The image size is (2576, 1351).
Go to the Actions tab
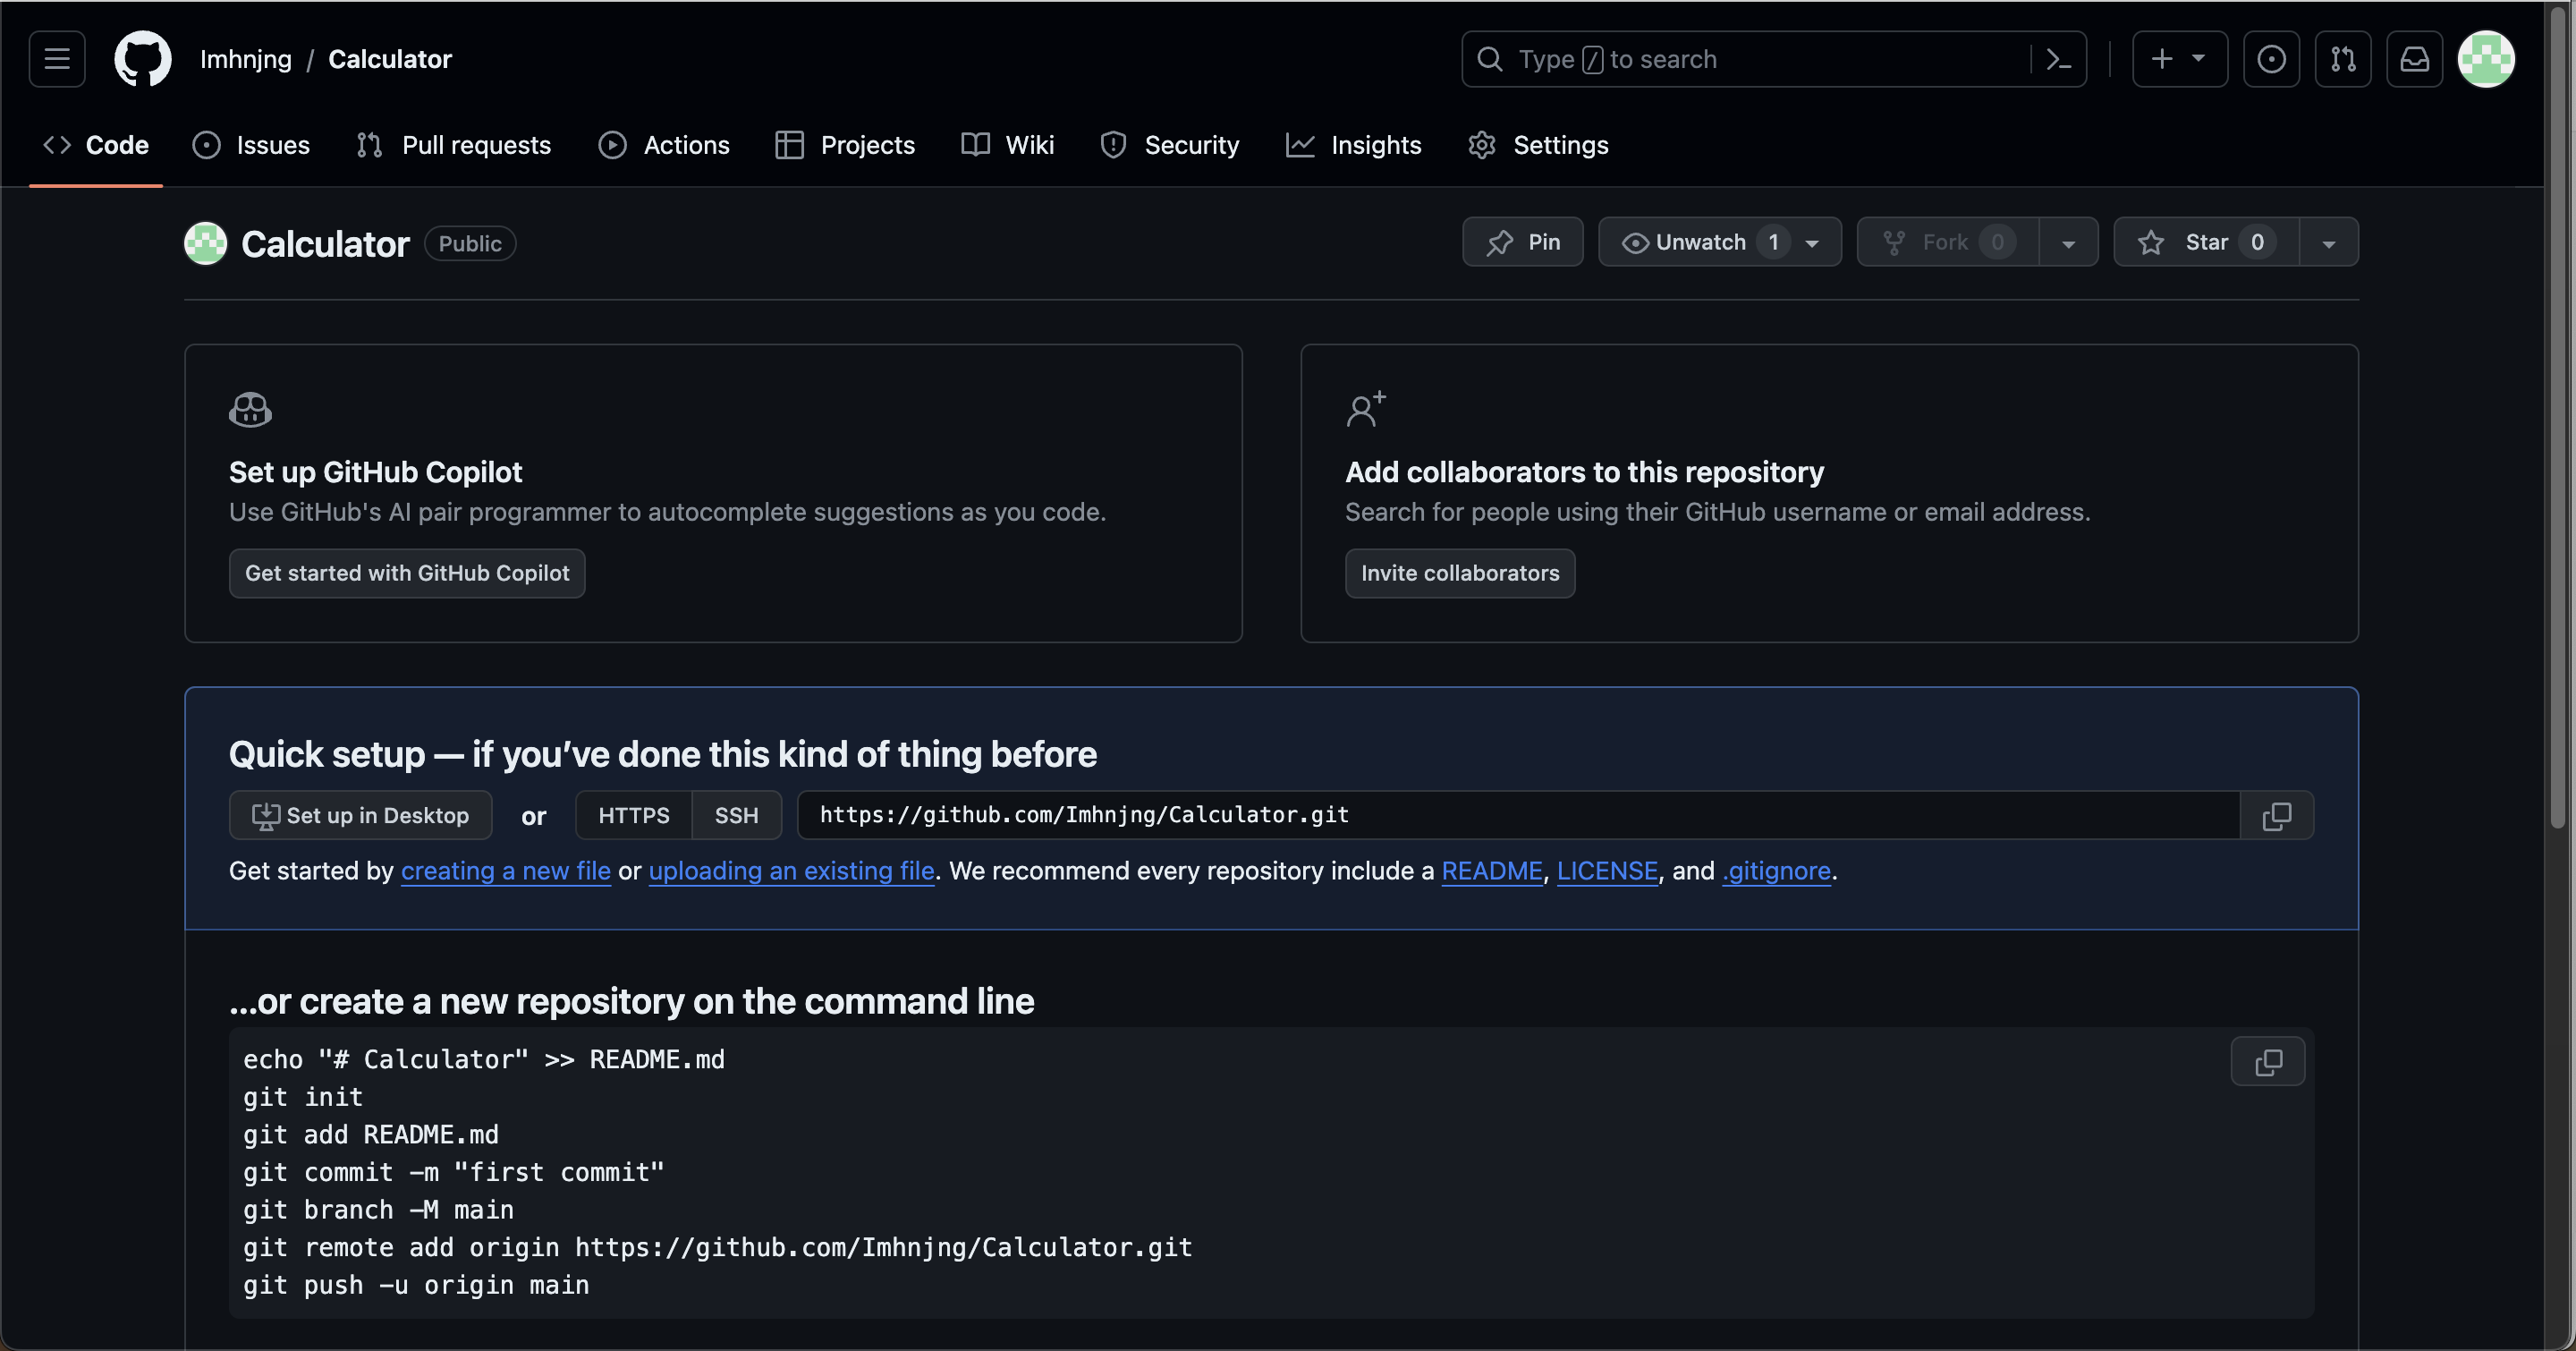tap(664, 145)
